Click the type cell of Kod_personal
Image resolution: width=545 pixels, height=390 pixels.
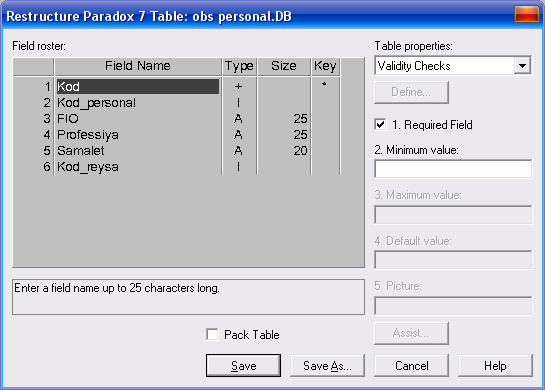click(x=238, y=103)
